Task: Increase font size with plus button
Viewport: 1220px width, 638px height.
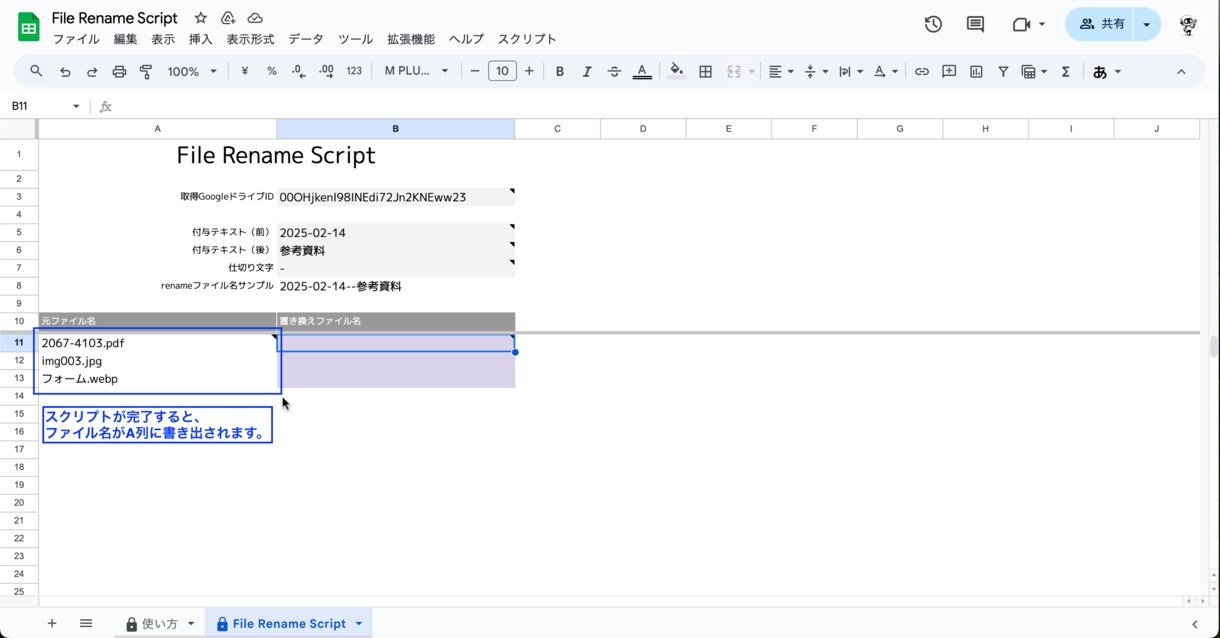Action: pos(529,71)
